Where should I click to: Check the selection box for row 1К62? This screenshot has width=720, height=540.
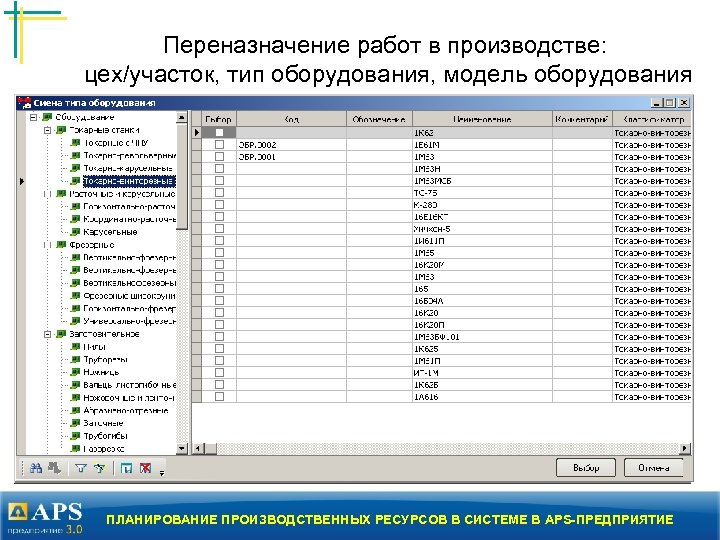click(219, 132)
